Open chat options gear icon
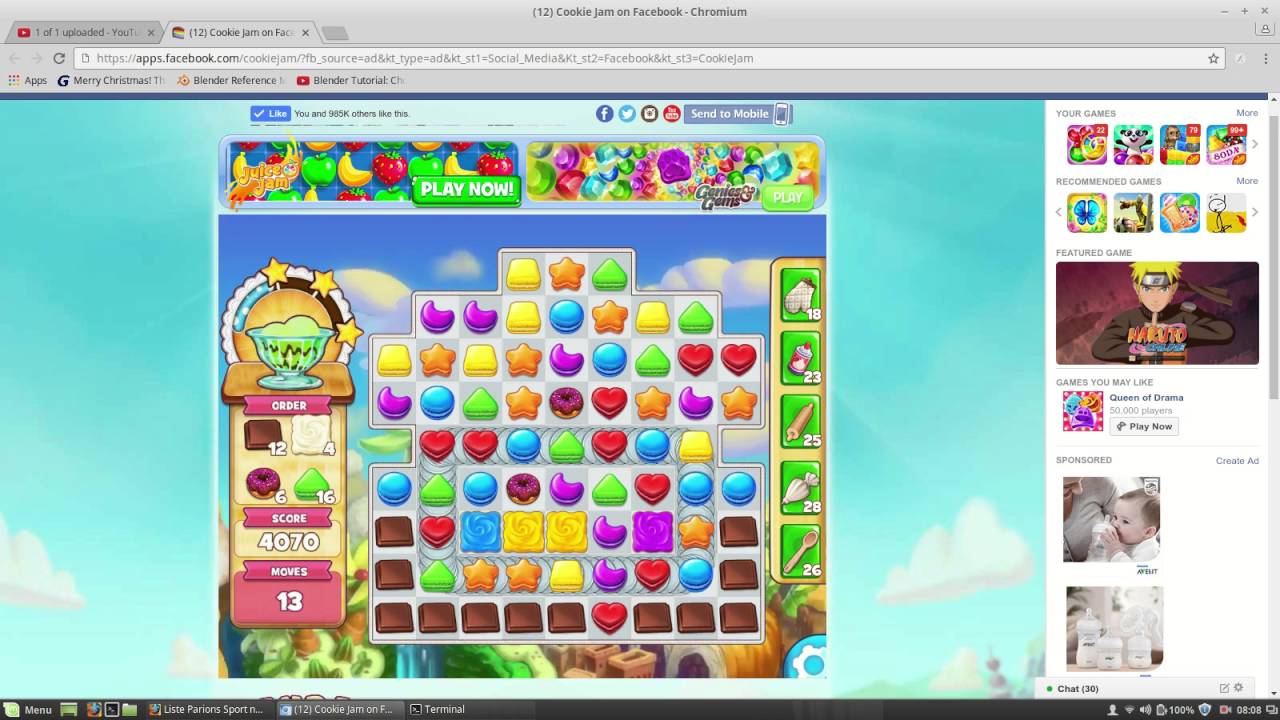 (x=1239, y=688)
